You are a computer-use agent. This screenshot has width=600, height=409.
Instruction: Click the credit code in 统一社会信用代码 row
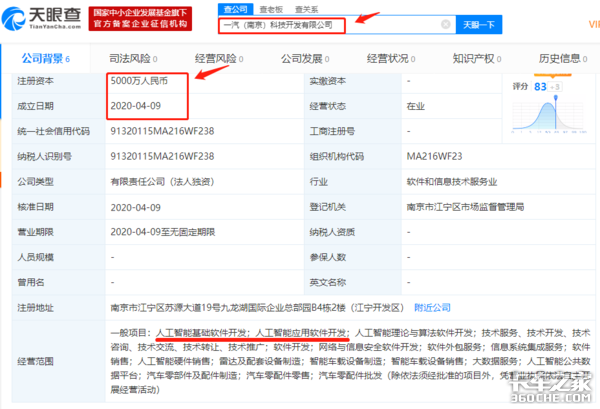tap(162, 131)
